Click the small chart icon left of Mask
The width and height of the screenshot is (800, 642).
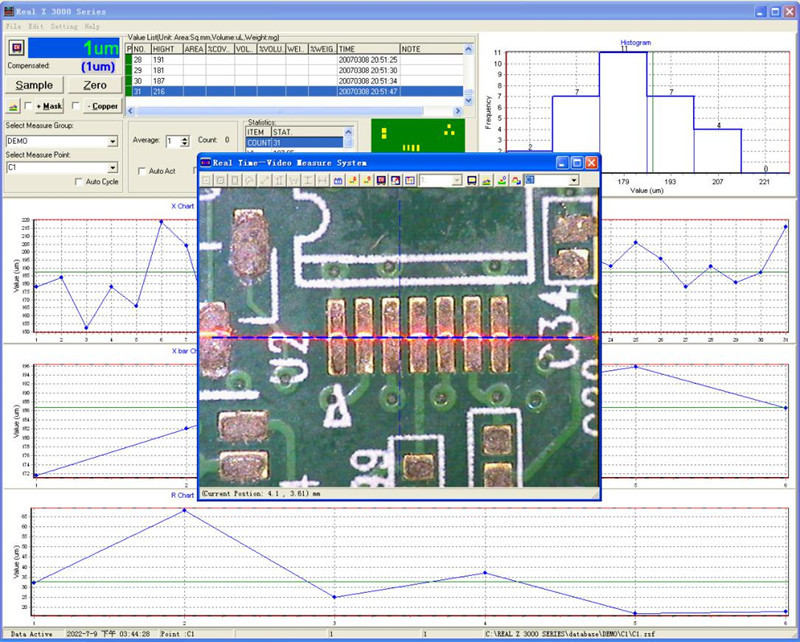click(x=13, y=105)
